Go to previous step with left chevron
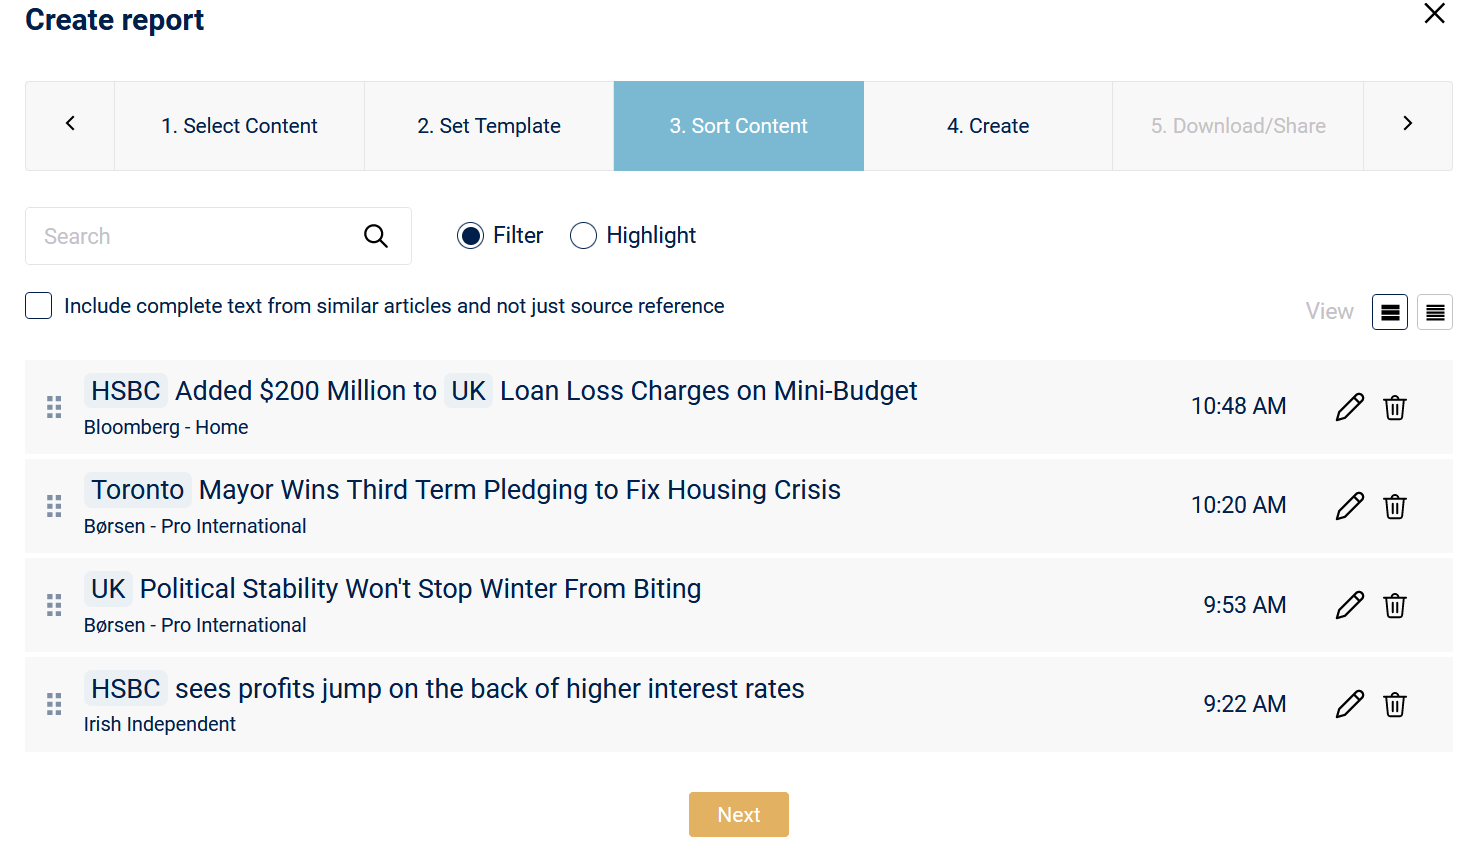Screen dimensions: 1482x842 70,124
